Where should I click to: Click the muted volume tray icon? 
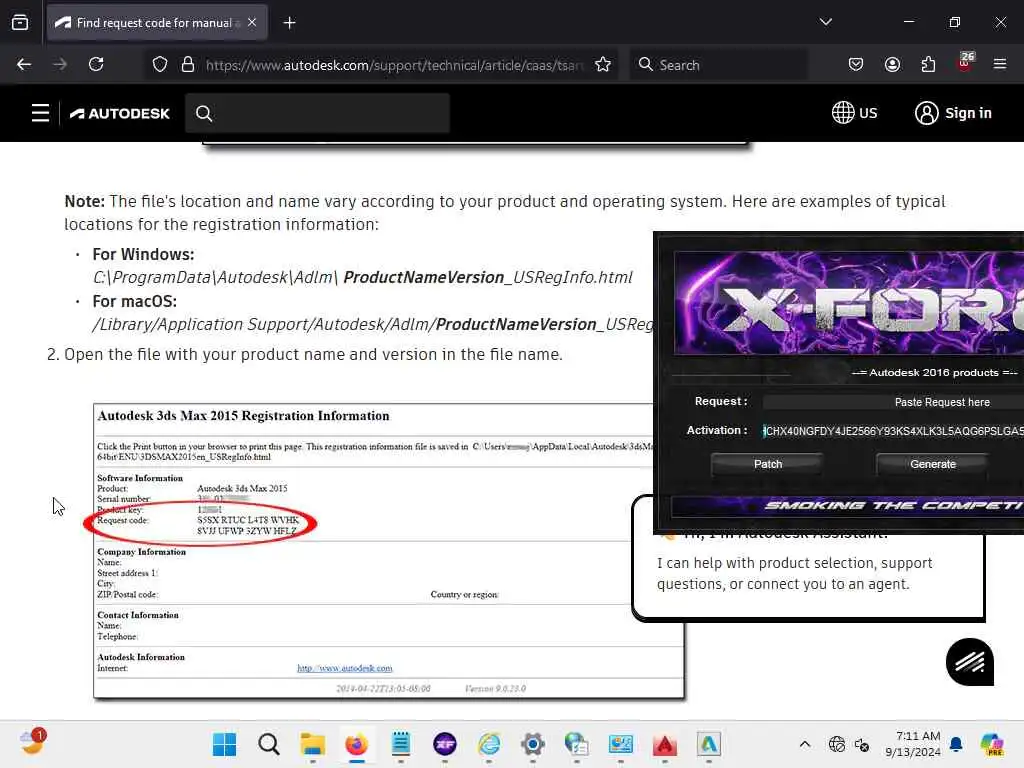coord(862,745)
